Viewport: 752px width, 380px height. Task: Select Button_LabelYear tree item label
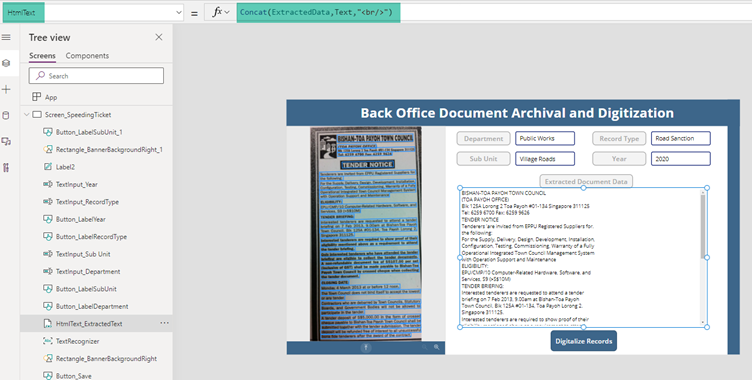pos(81,219)
